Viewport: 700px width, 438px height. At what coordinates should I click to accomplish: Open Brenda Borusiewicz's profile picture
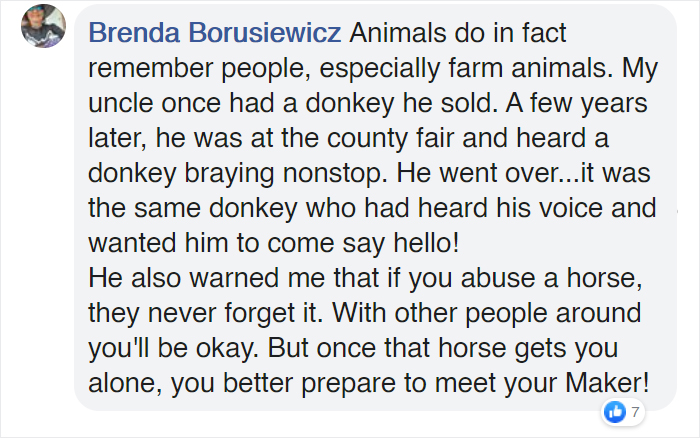coord(43,25)
